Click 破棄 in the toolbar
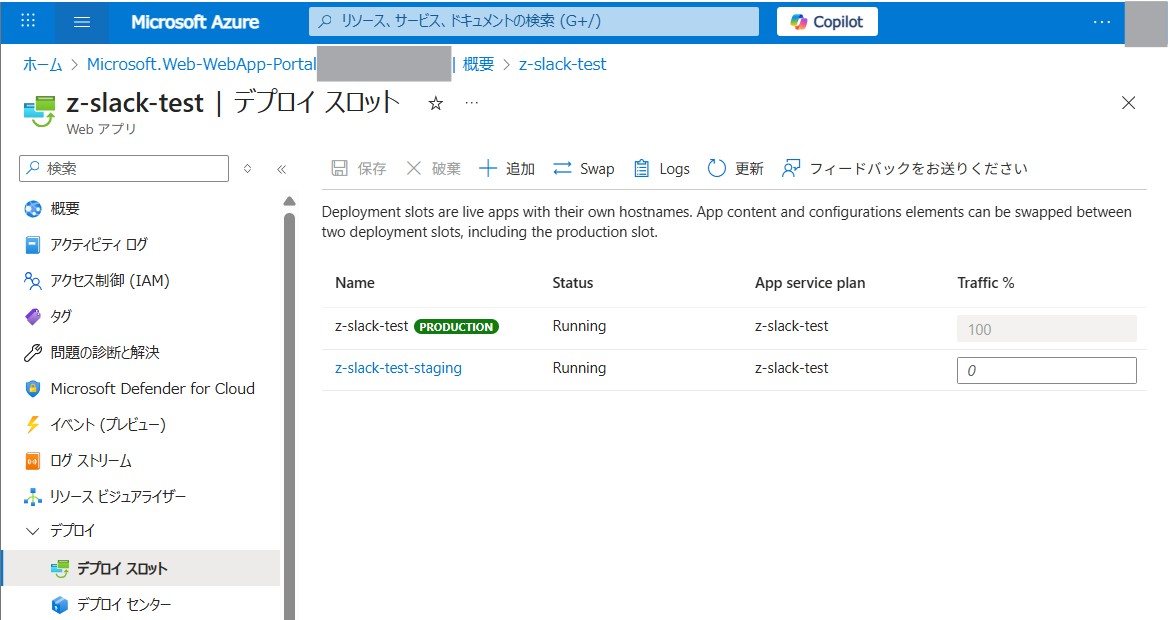The height and width of the screenshot is (620, 1168). tap(434, 168)
